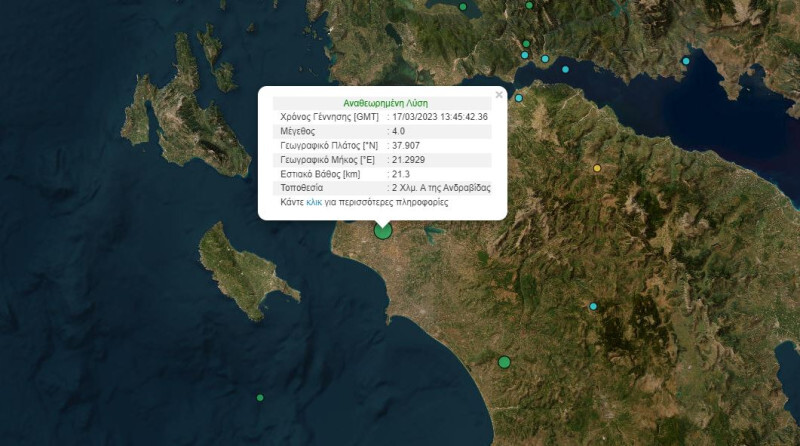Click the large green marker below the popup
This screenshot has height=446, width=800.
[x=383, y=231]
